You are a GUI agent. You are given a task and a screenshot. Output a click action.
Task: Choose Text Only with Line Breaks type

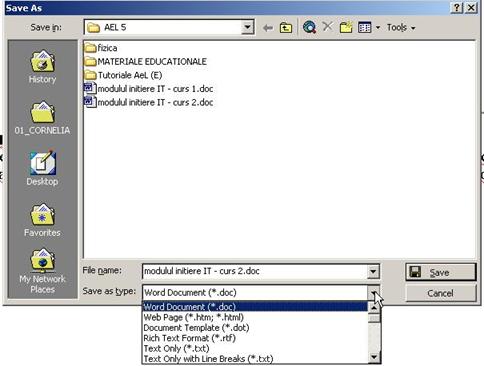(x=255, y=359)
